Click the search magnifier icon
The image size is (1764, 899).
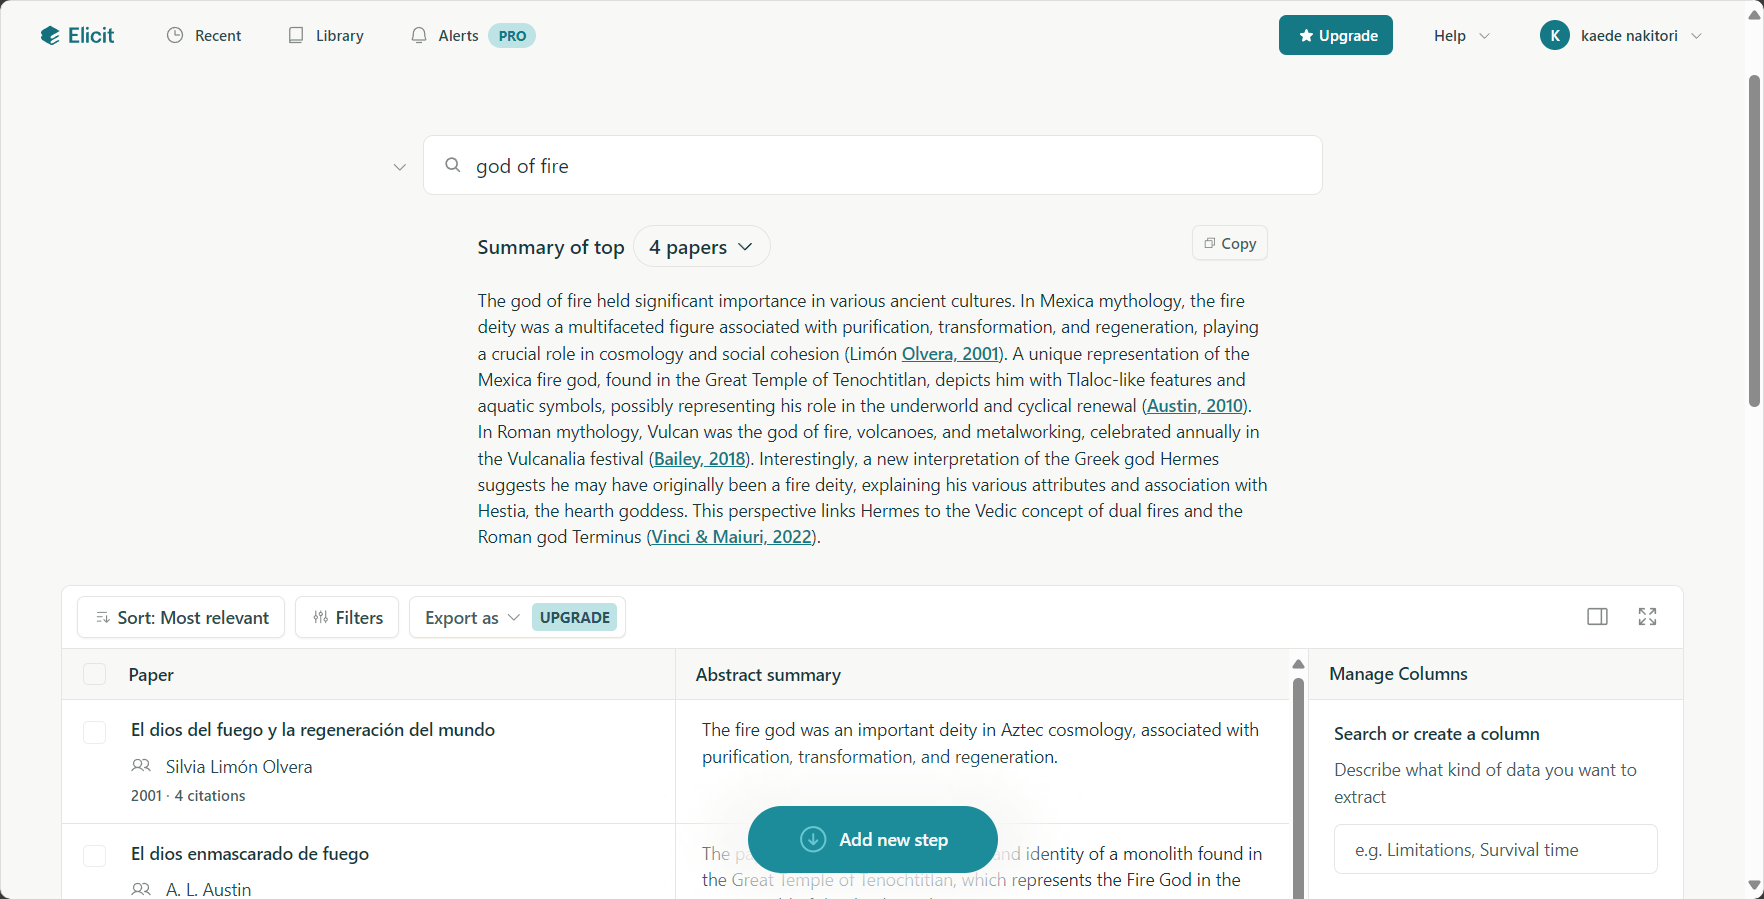pyautogui.click(x=453, y=165)
